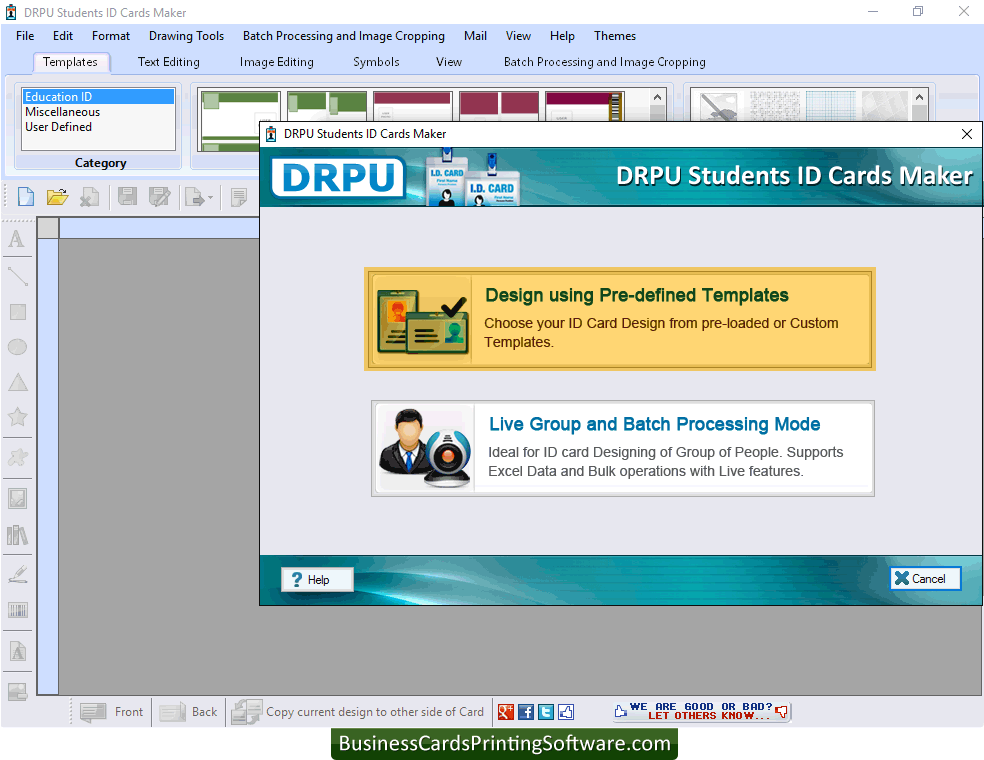The height and width of the screenshot is (760, 984).
Task: Open Batch Processing and Image Cropping menu
Action: pos(344,36)
